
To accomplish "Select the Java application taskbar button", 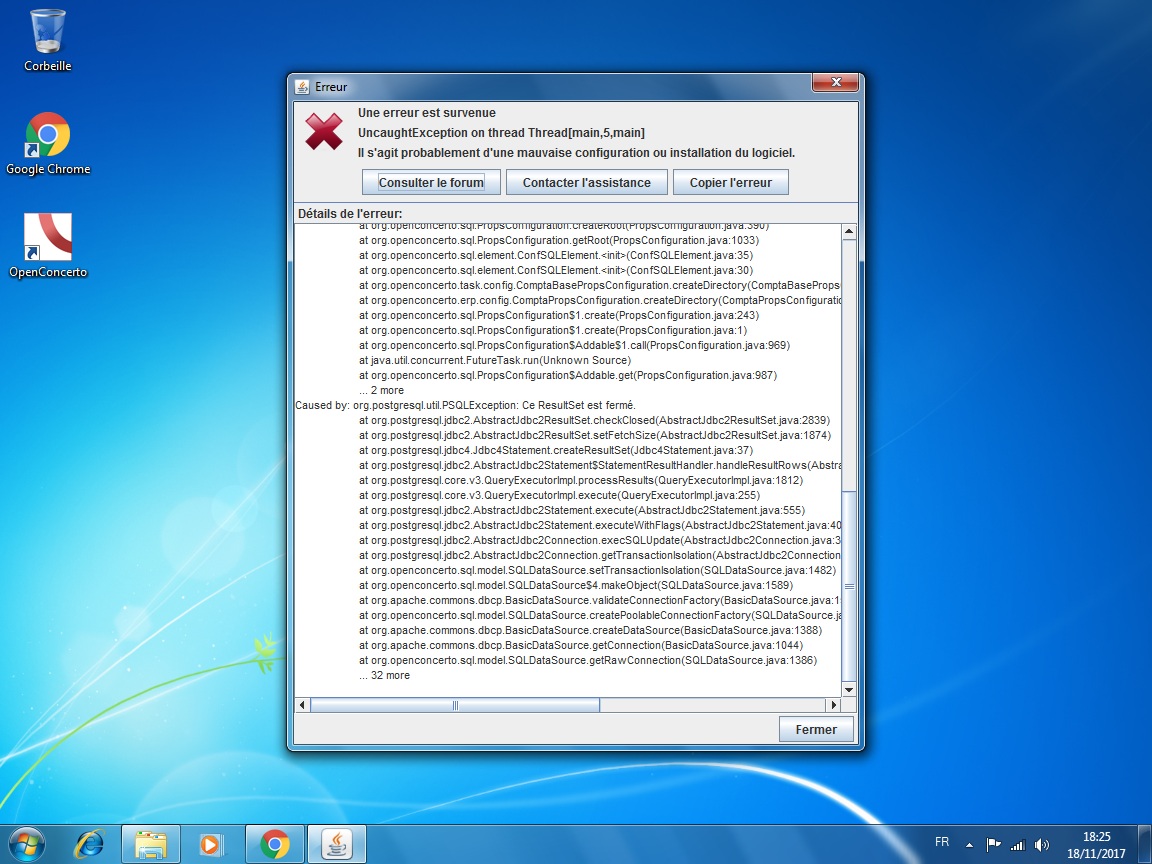I will point(336,844).
